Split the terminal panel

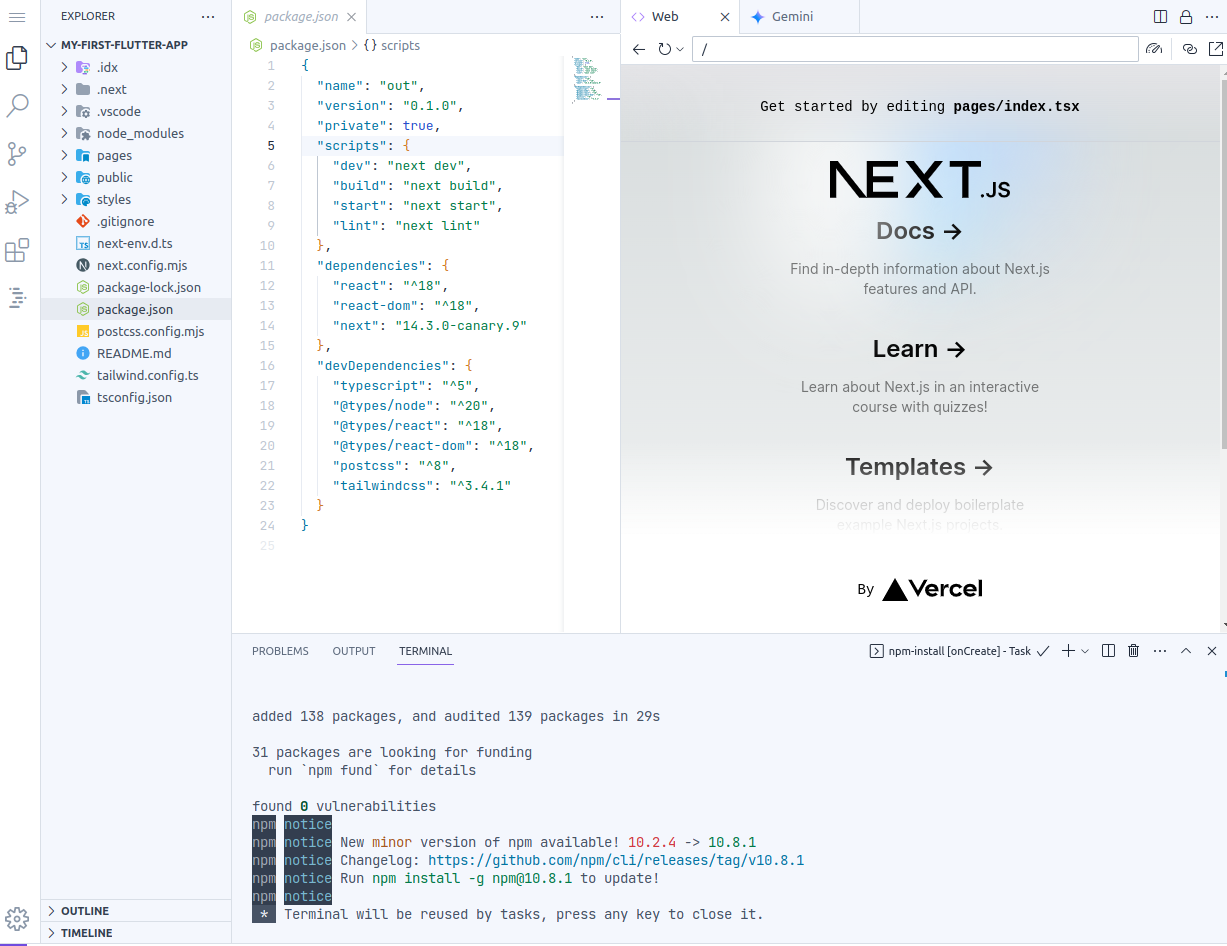click(1107, 650)
